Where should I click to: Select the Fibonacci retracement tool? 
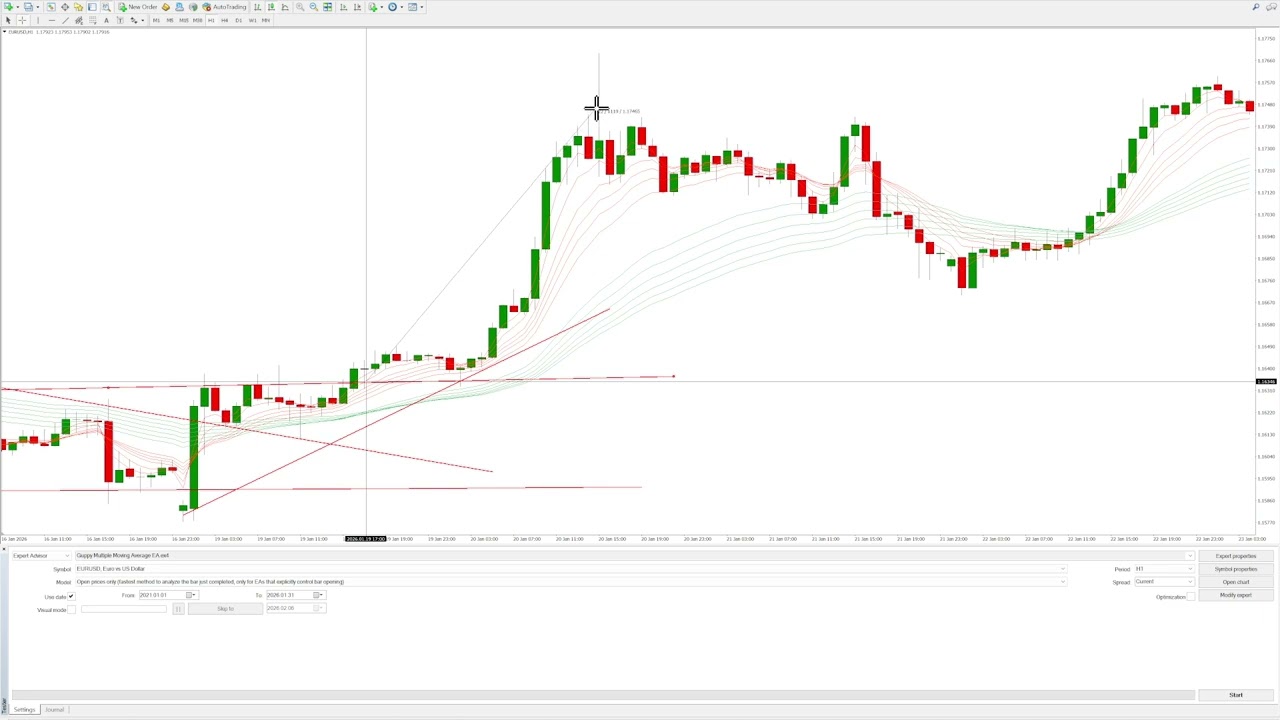[92, 20]
